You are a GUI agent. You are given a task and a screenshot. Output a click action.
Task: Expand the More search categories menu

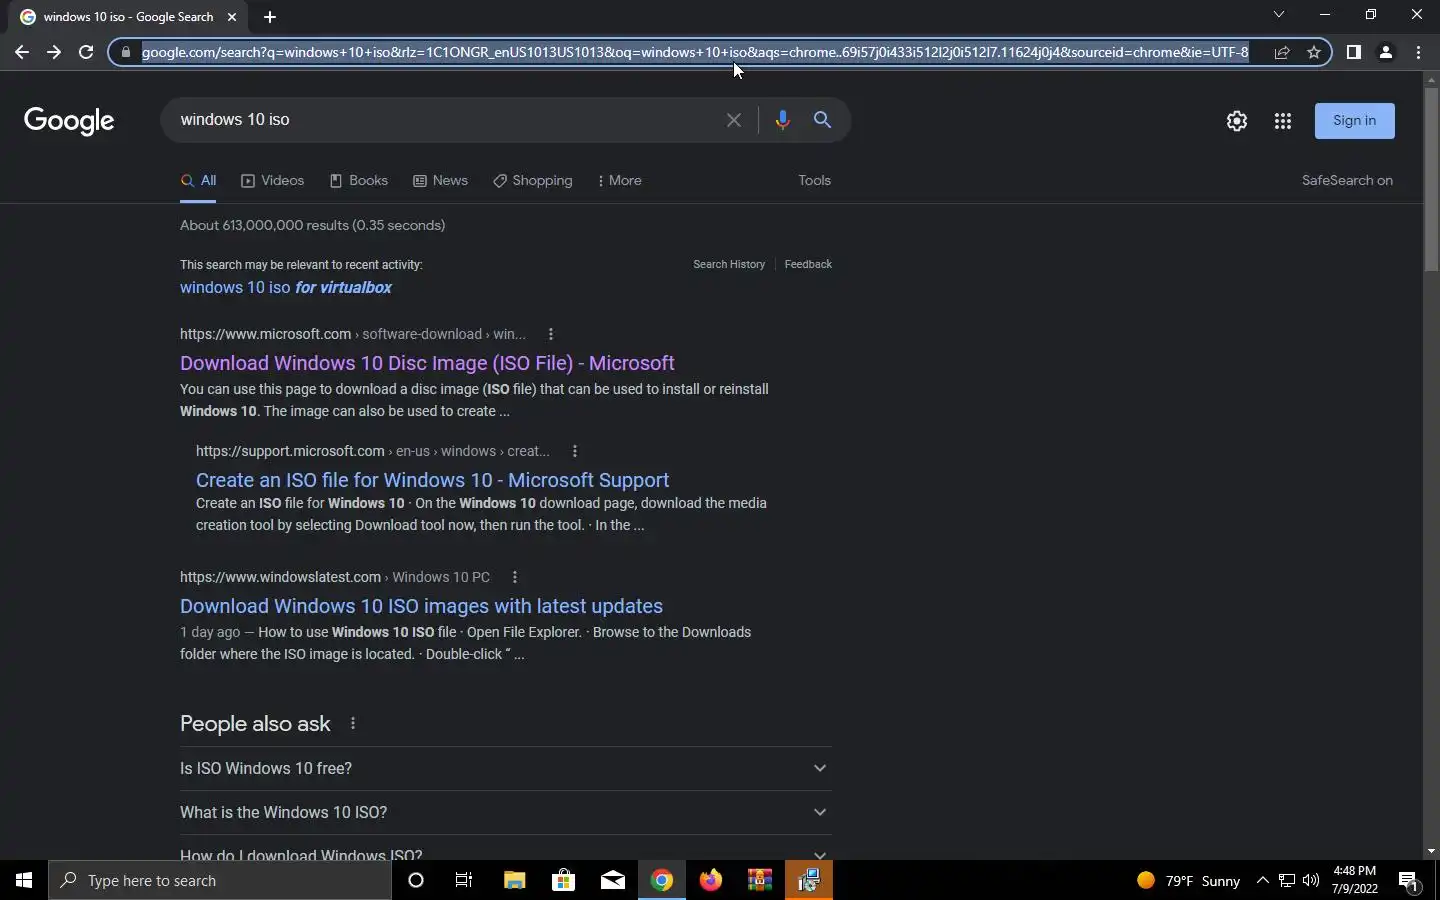[x=620, y=181]
